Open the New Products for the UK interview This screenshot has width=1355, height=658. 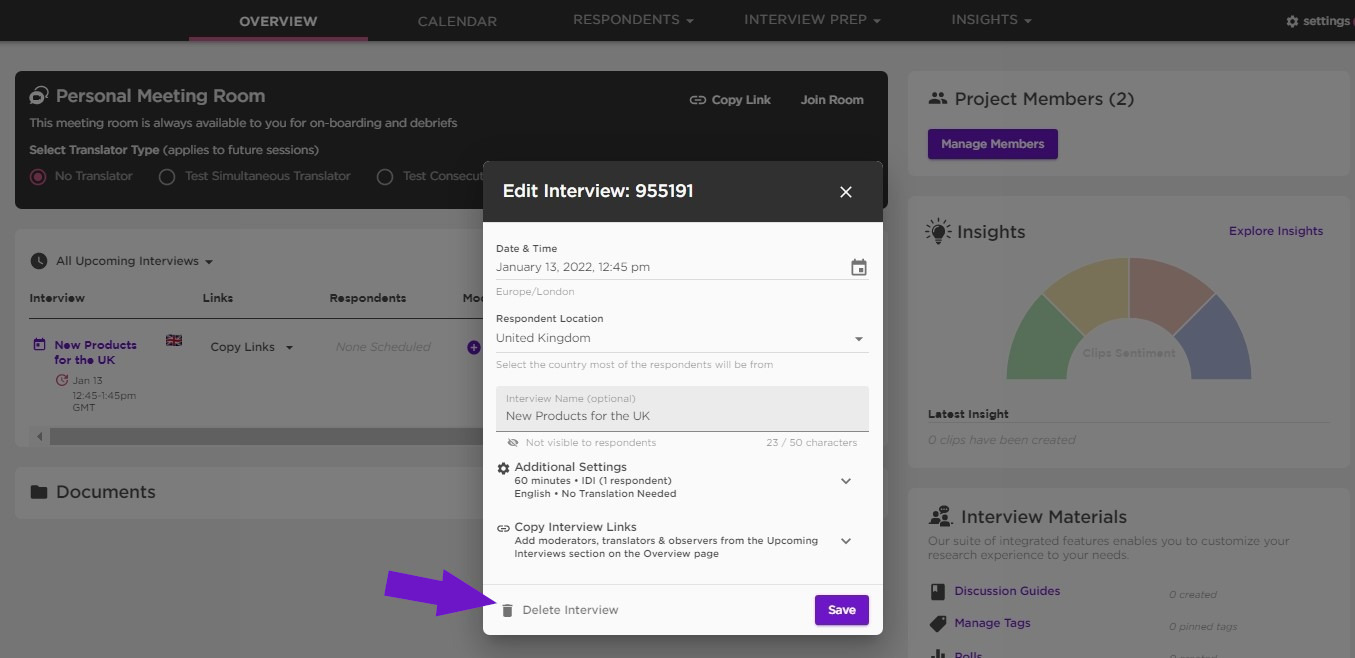95,352
